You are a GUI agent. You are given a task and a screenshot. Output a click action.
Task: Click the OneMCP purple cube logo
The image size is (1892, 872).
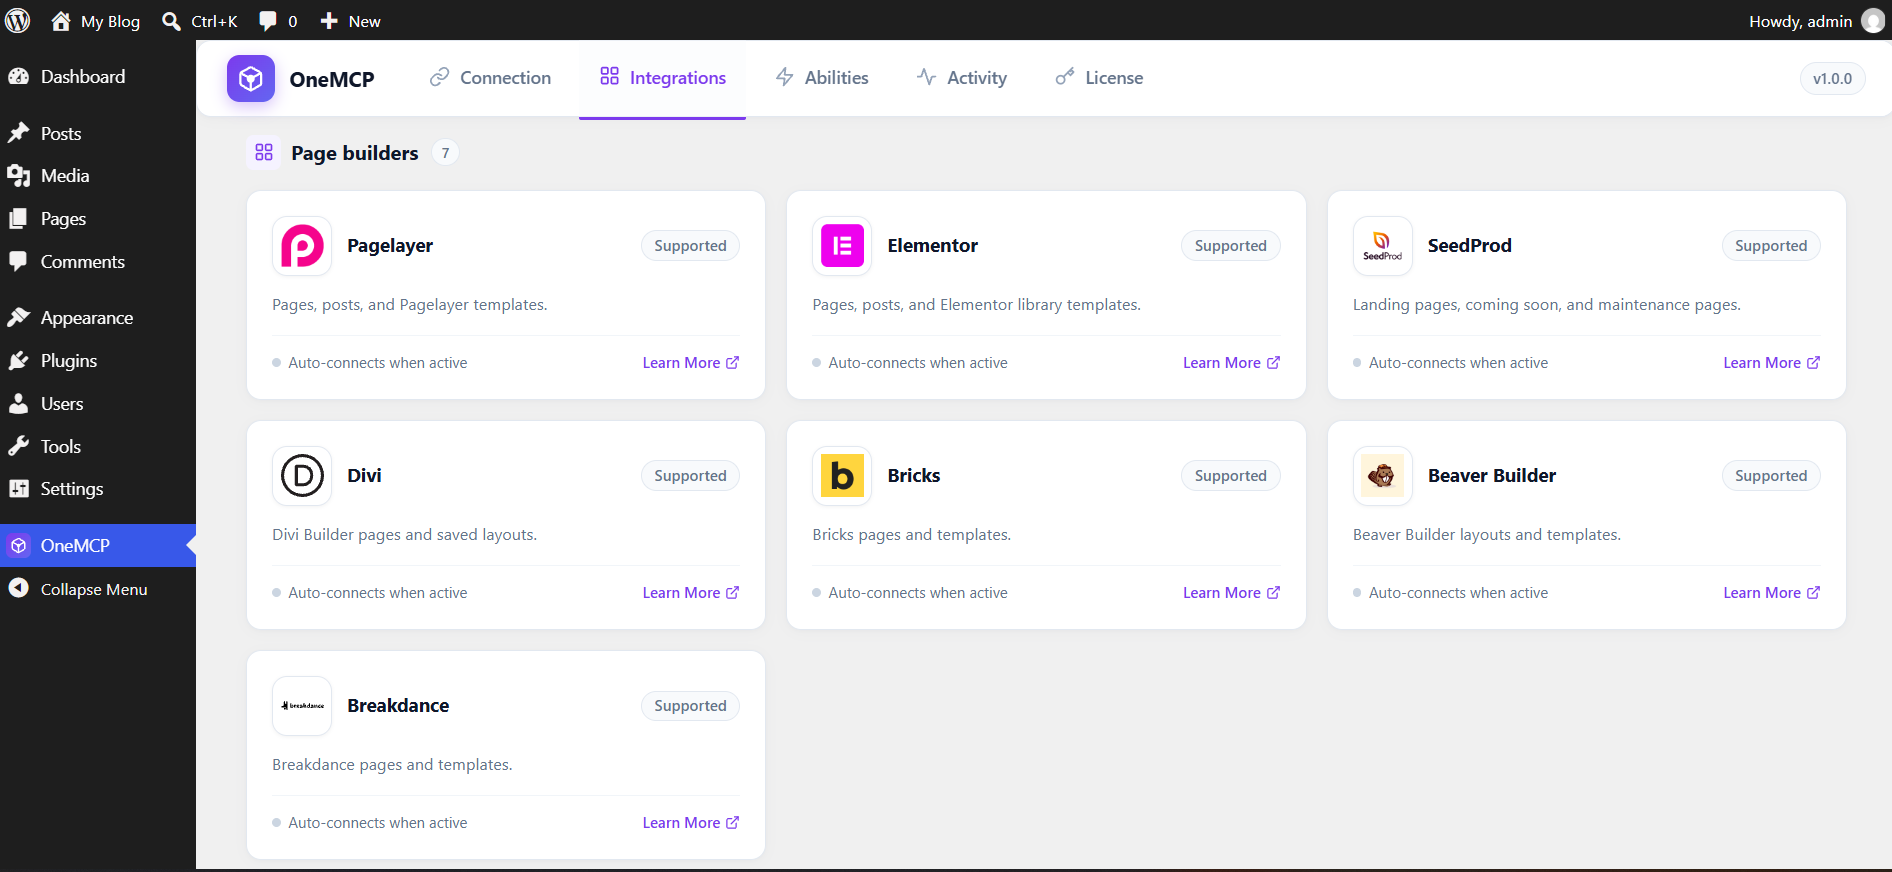coord(251,79)
